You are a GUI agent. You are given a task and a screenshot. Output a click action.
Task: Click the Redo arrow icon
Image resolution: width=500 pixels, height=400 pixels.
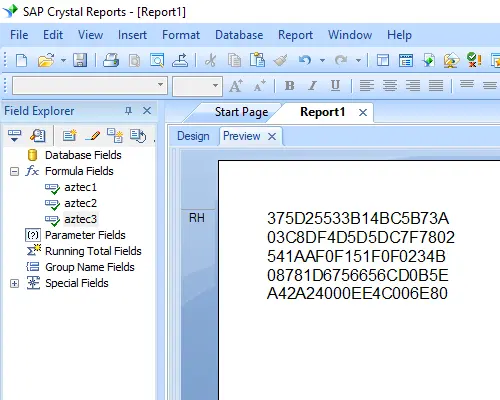341,61
